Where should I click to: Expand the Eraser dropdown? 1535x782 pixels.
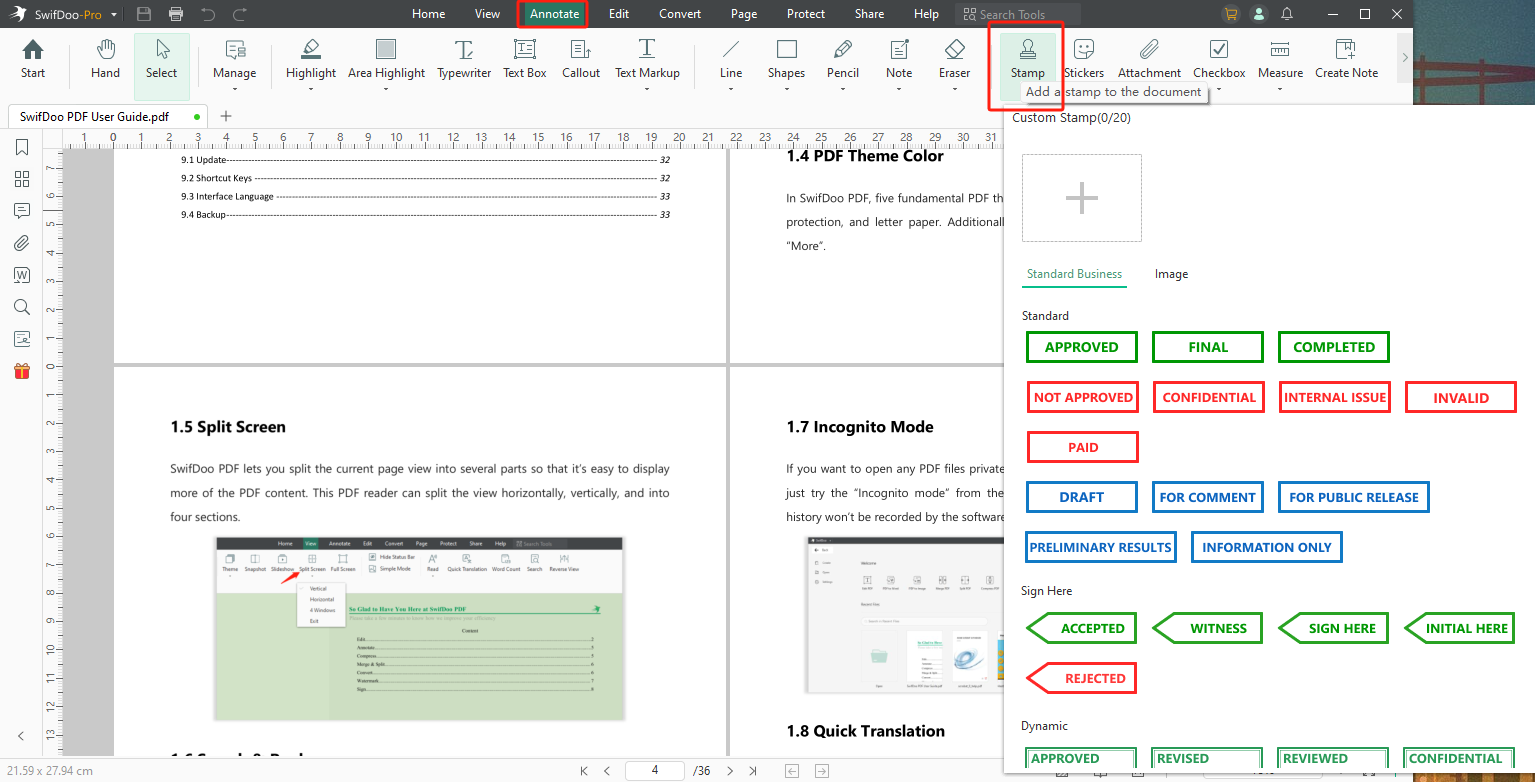(x=954, y=88)
